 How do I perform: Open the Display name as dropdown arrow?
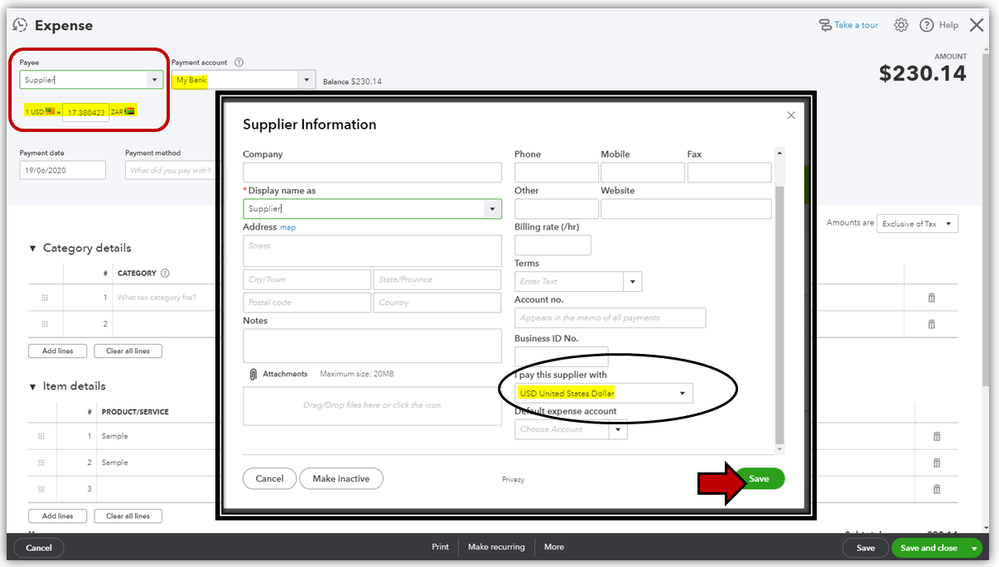(492, 209)
